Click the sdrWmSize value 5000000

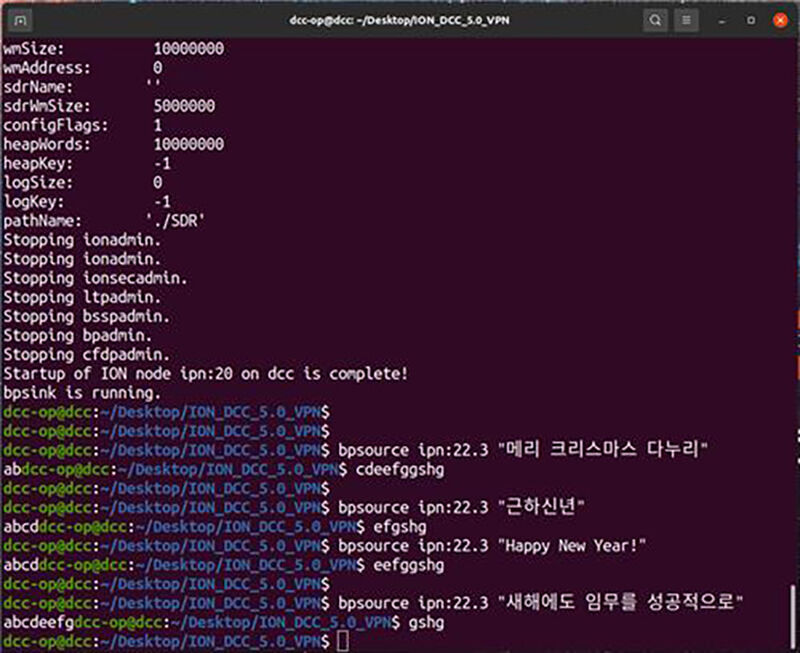click(x=185, y=106)
